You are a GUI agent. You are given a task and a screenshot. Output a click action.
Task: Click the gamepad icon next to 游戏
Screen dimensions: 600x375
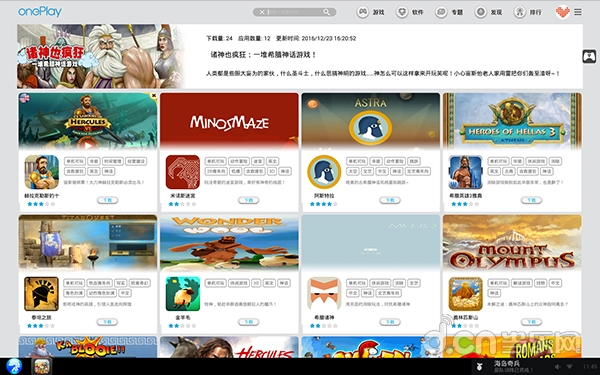click(362, 12)
